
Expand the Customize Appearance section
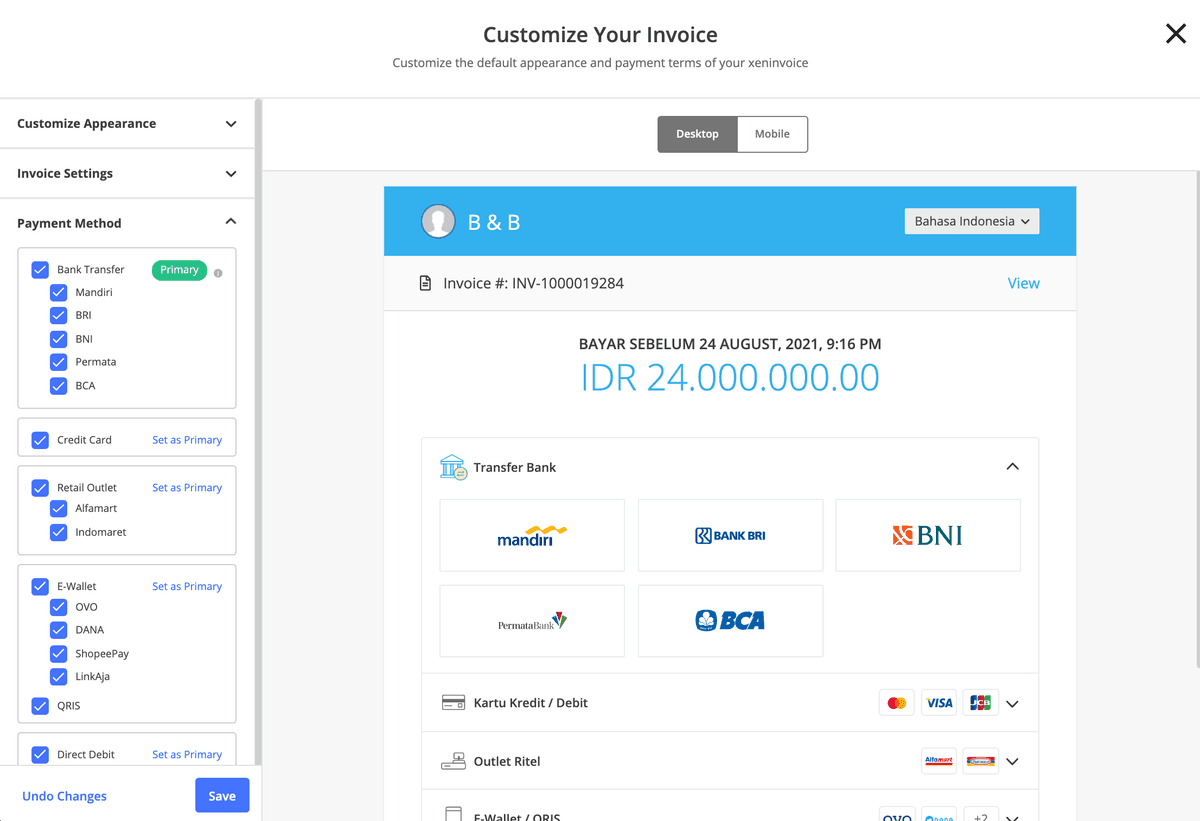[x=127, y=124]
